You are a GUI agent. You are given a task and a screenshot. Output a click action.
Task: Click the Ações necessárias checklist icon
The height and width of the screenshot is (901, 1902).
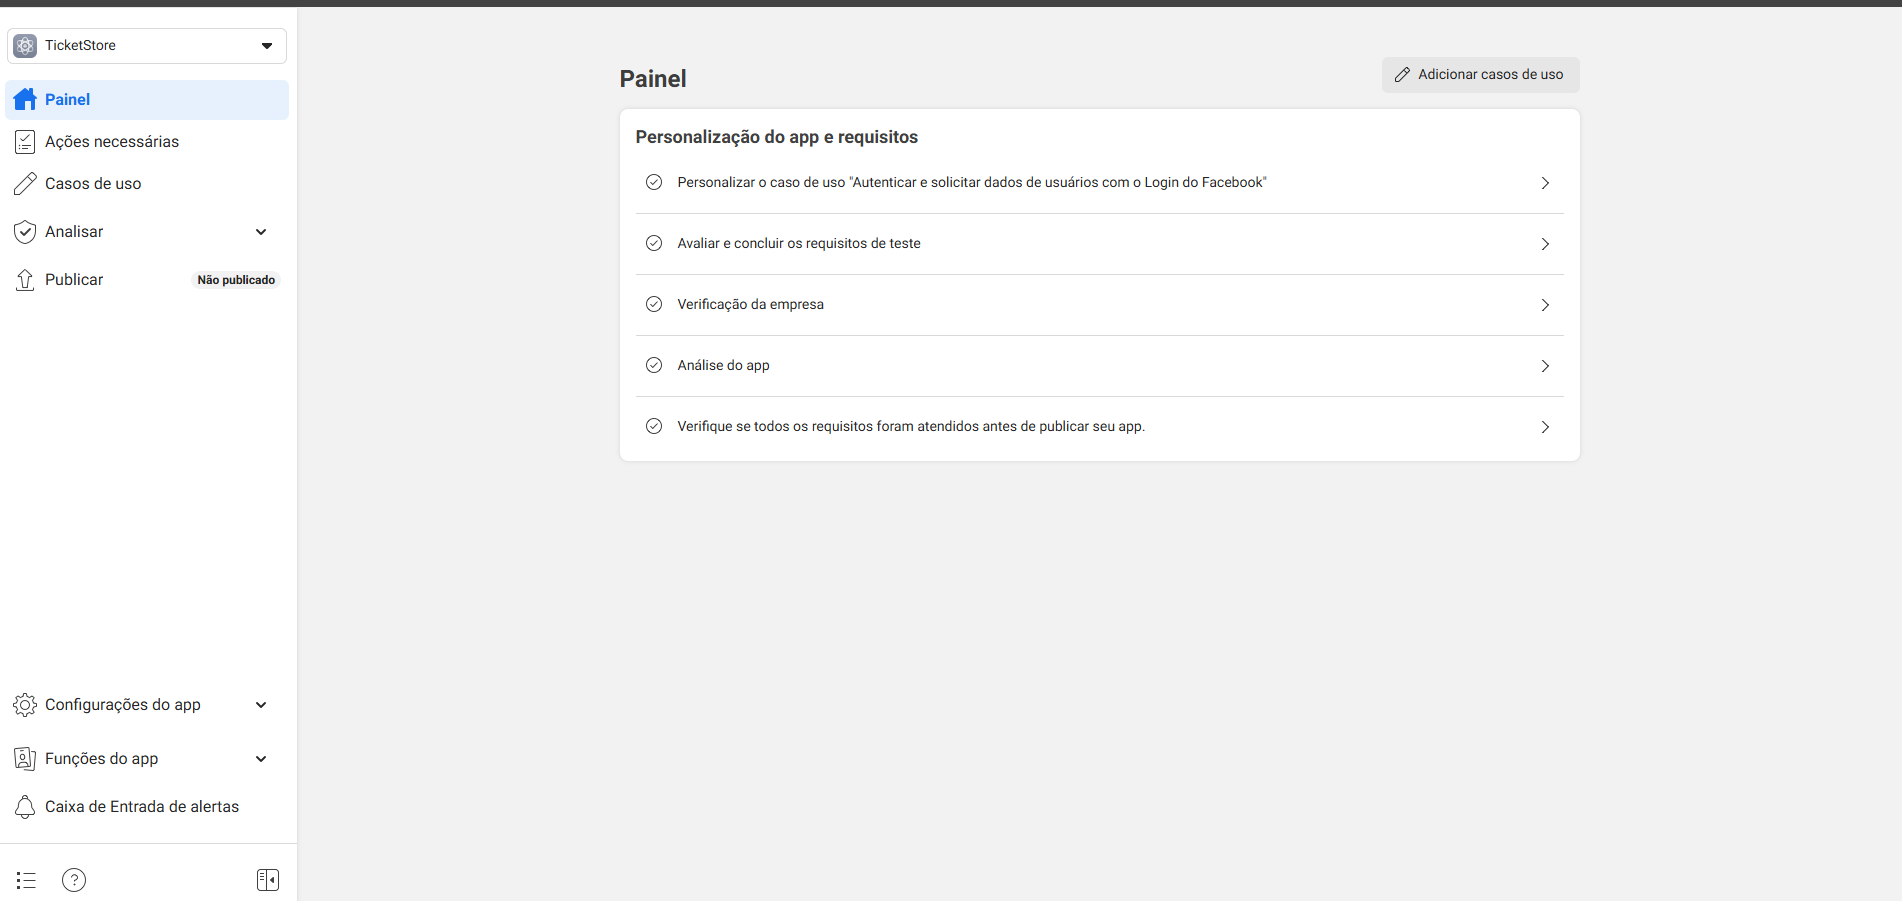tap(25, 142)
